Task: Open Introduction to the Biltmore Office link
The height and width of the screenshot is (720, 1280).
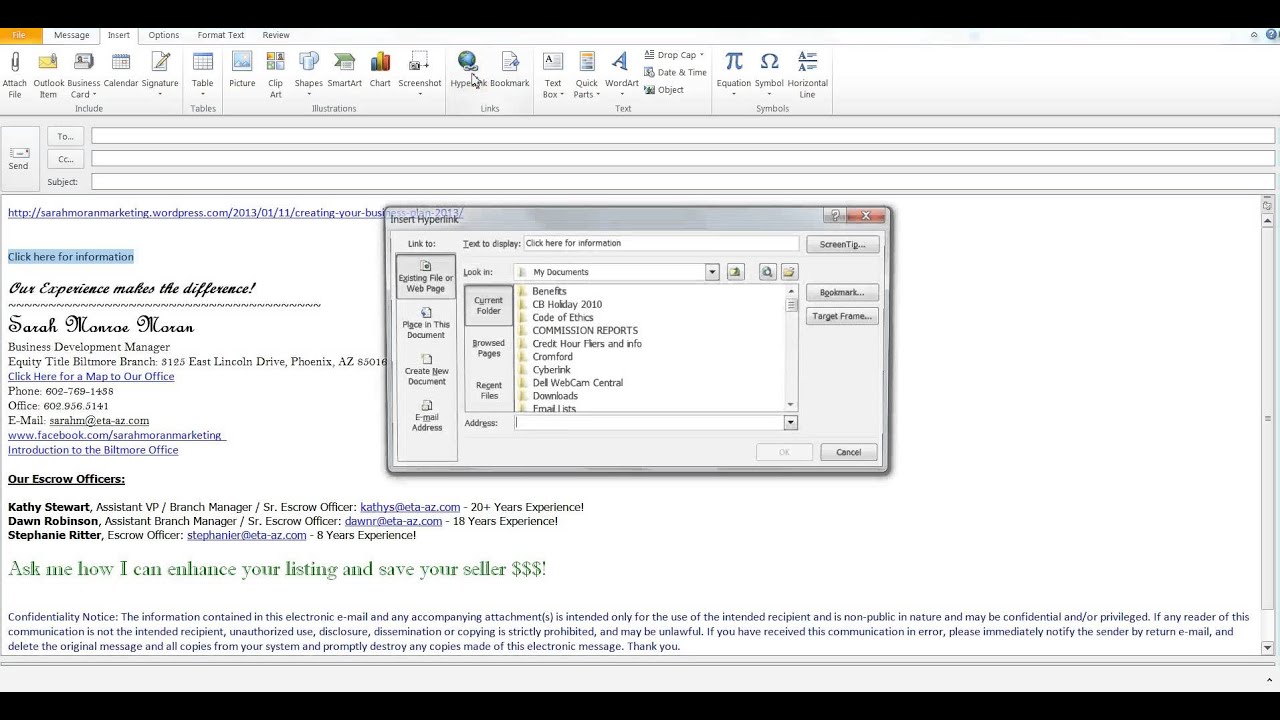Action: tap(93, 450)
